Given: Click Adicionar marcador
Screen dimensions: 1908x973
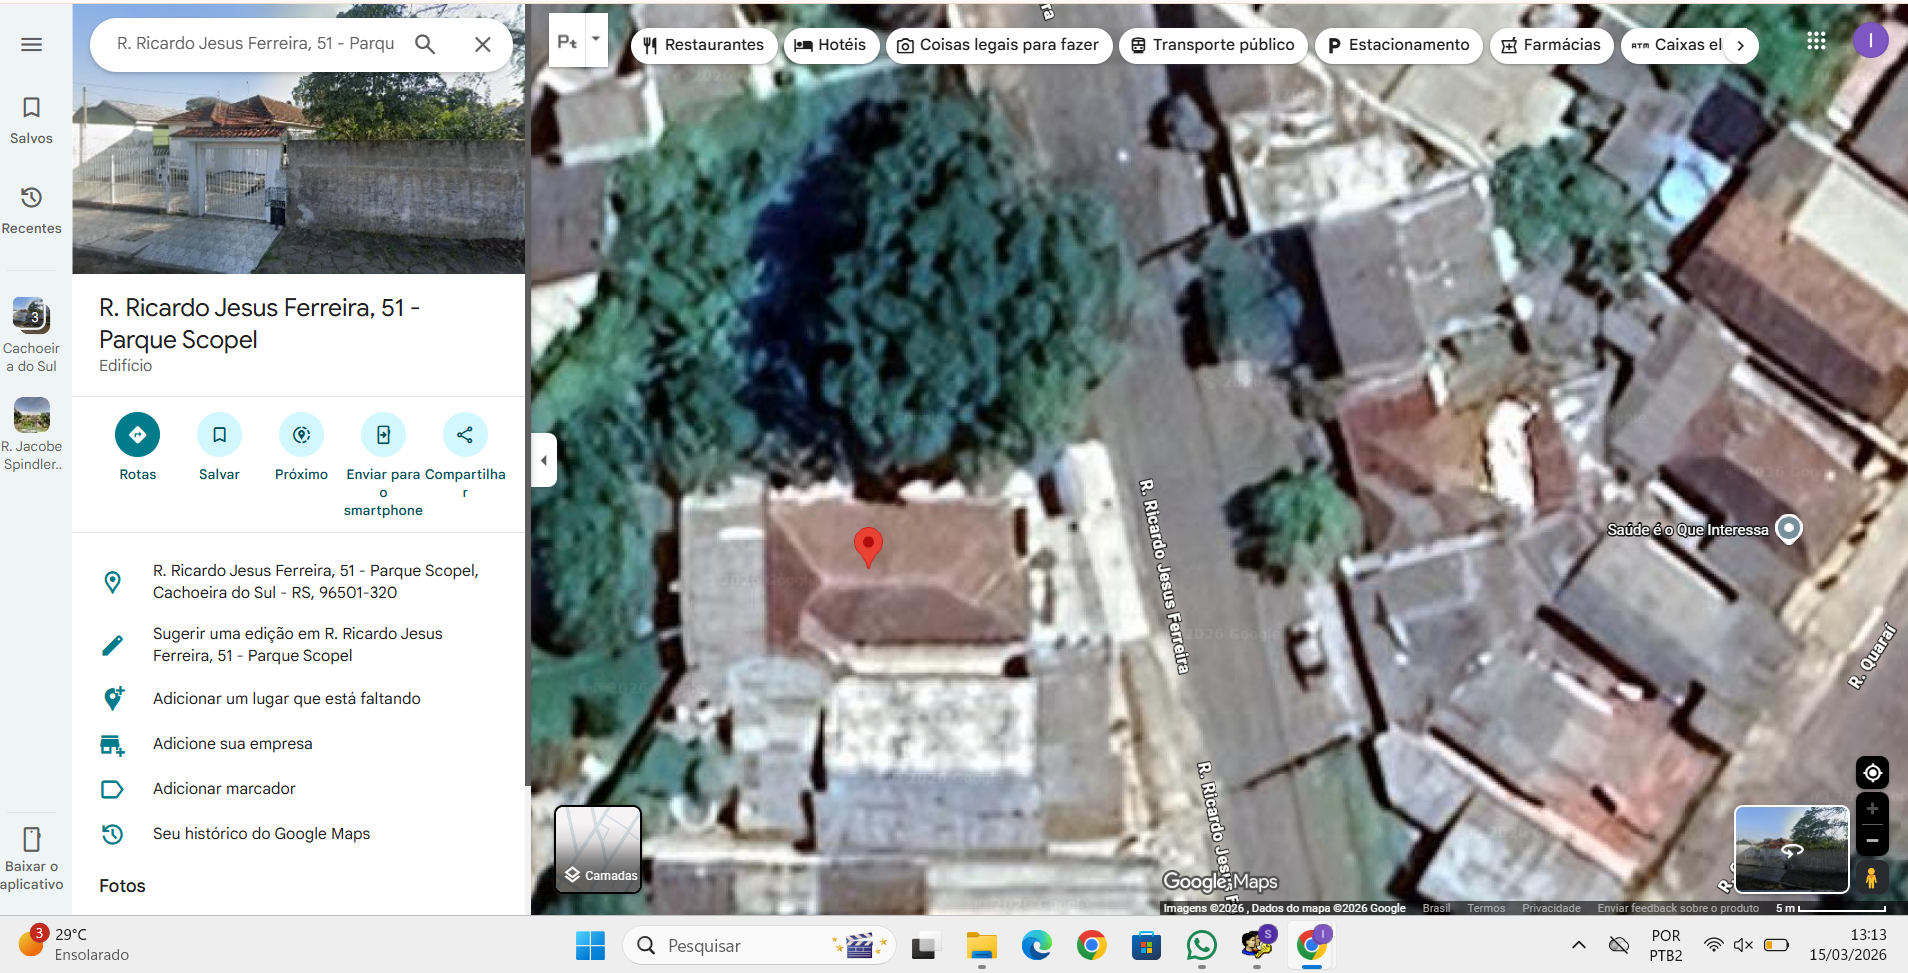Looking at the screenshot, I should point(298,788).
